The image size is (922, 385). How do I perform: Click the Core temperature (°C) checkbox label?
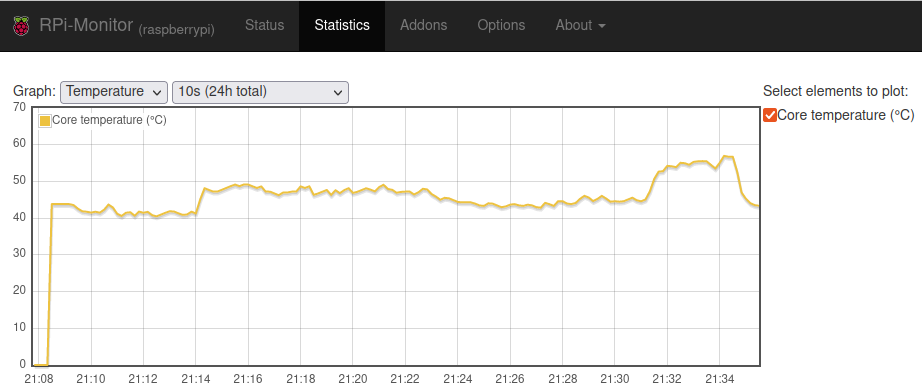[846, 115]
